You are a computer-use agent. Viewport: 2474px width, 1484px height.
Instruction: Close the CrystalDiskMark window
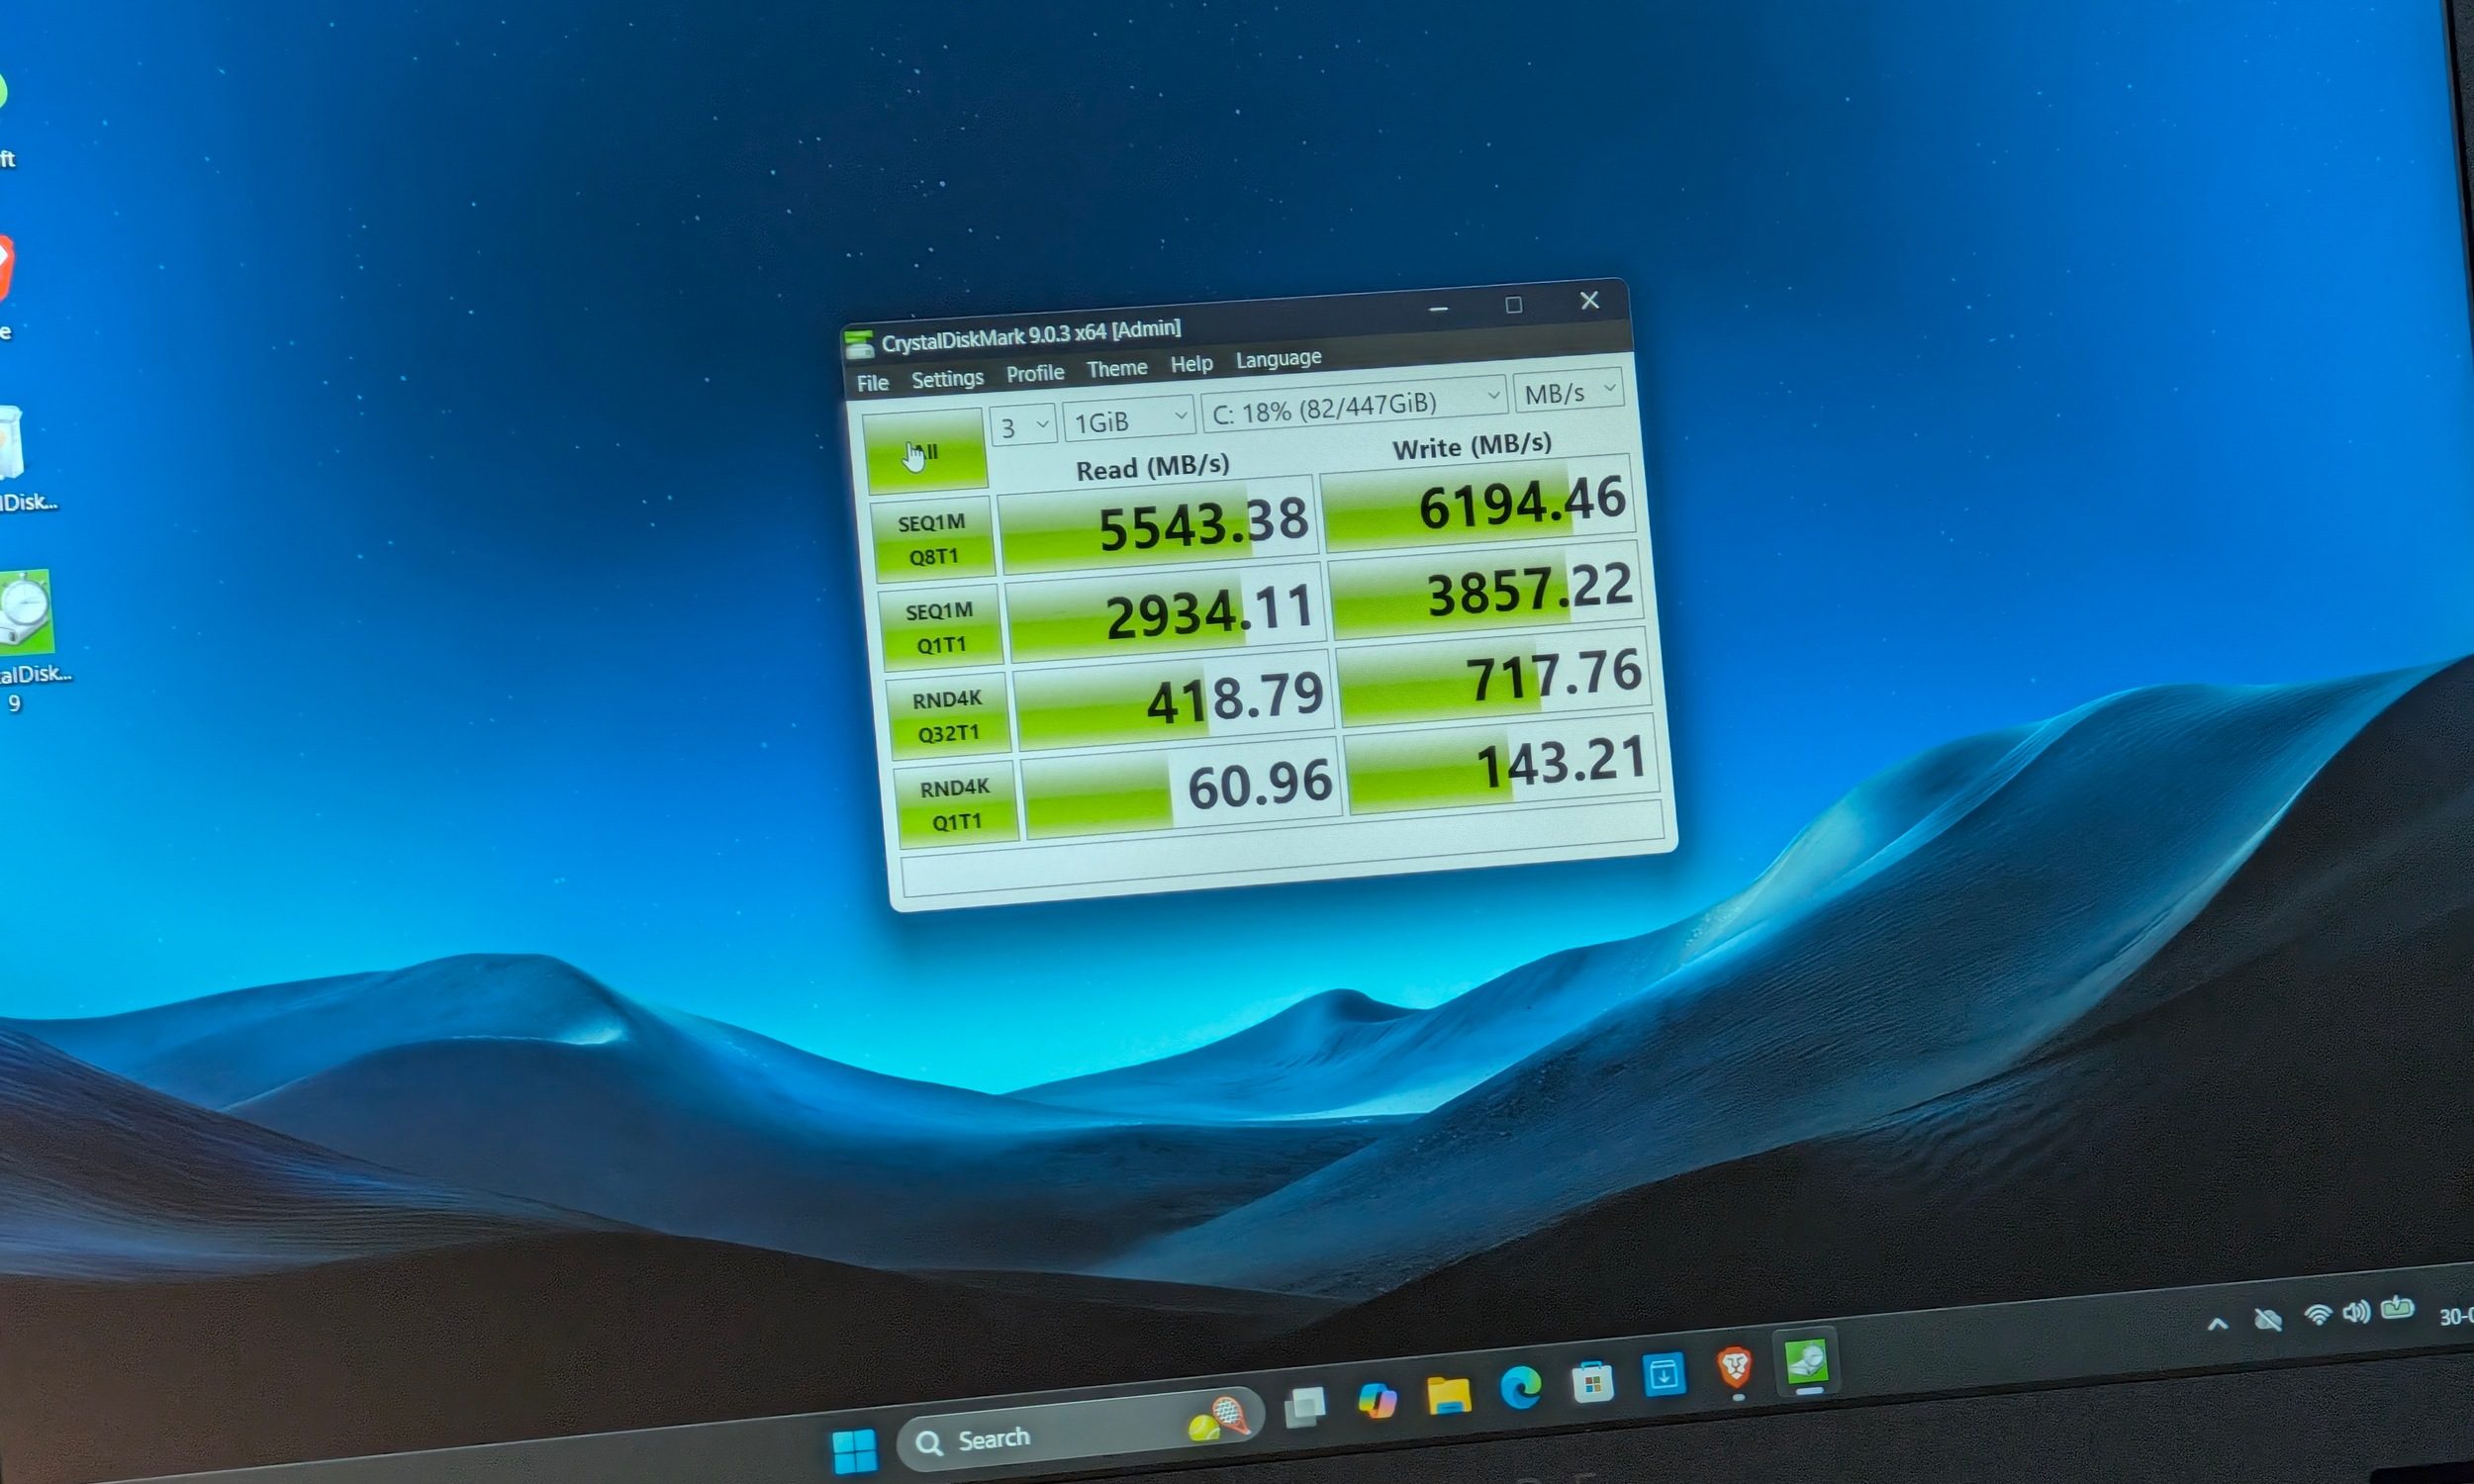point(1589,300)
